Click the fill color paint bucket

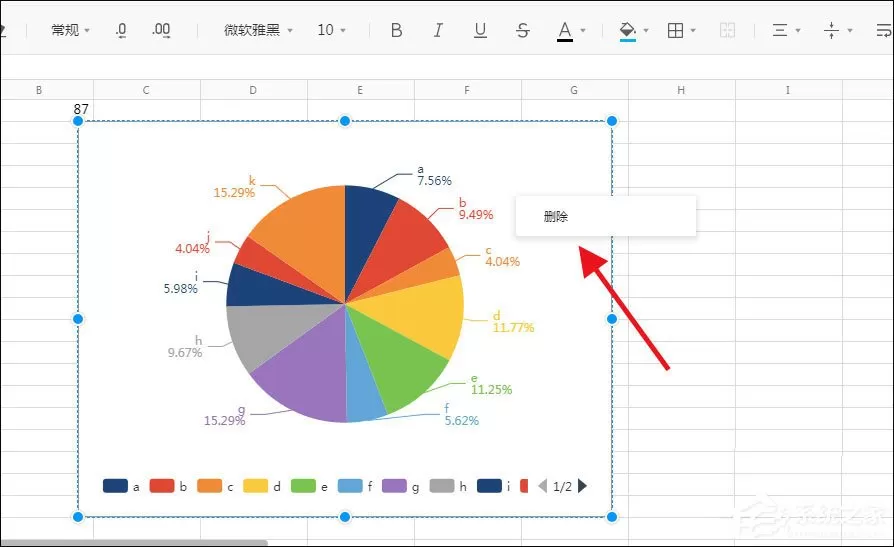[x=628, y=30]
